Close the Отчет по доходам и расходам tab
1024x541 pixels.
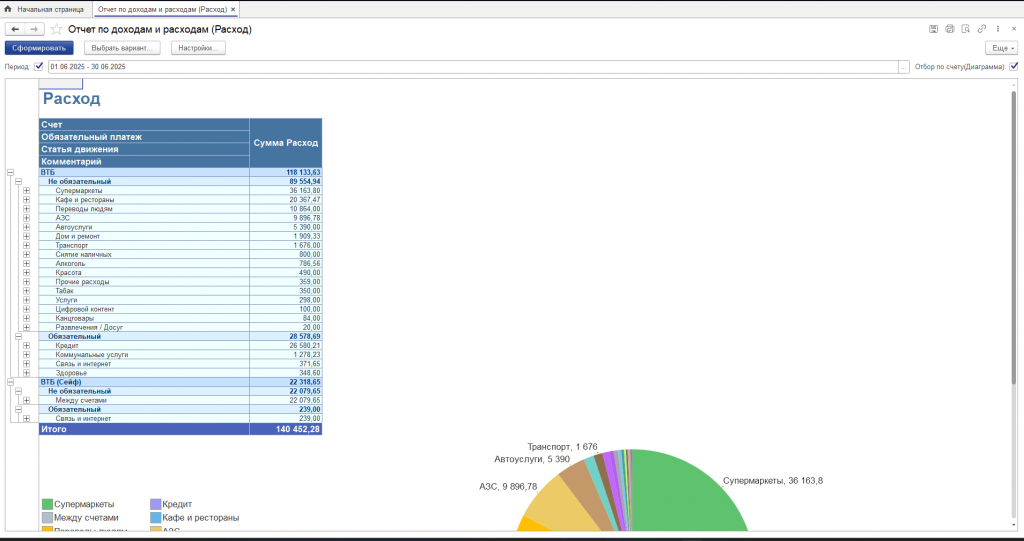click(x=233, y=9)
